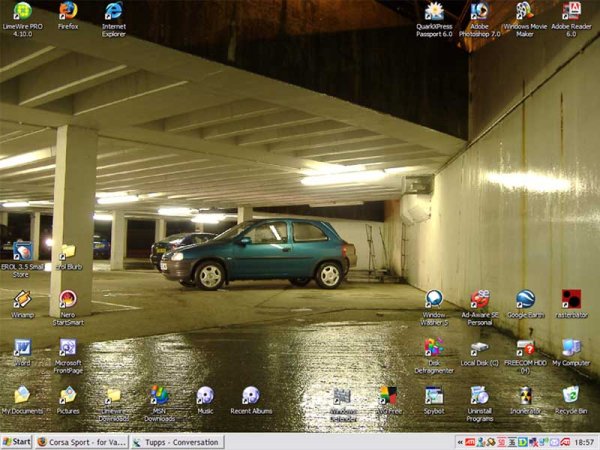The width and height of the screenshot is (600, 450).
Task: Select the Google Earth icon
Action: (525, 299)
